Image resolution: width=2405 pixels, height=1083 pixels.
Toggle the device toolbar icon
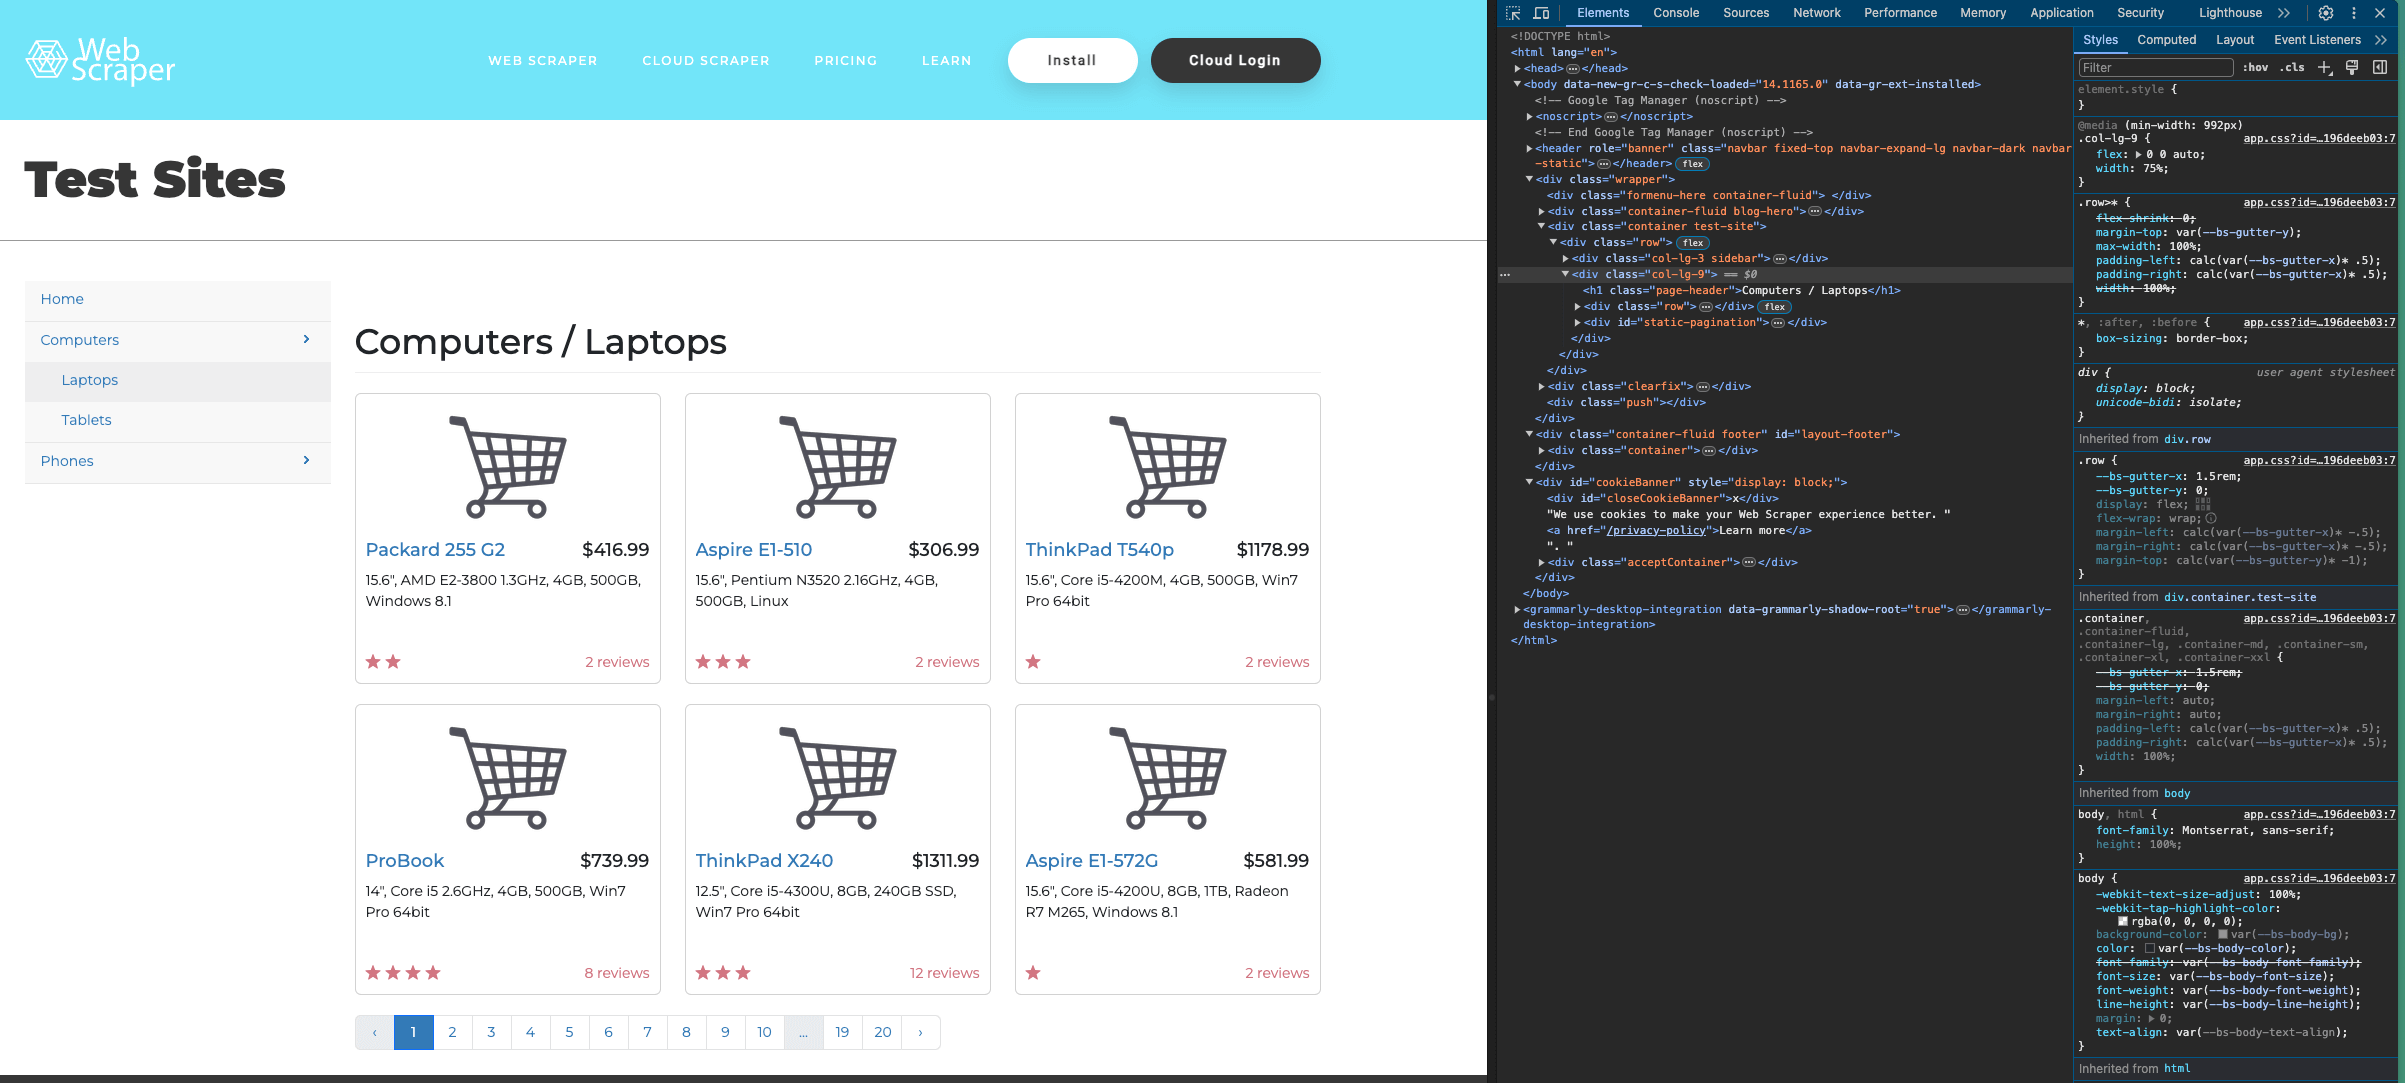click(x=1541, y=13)
